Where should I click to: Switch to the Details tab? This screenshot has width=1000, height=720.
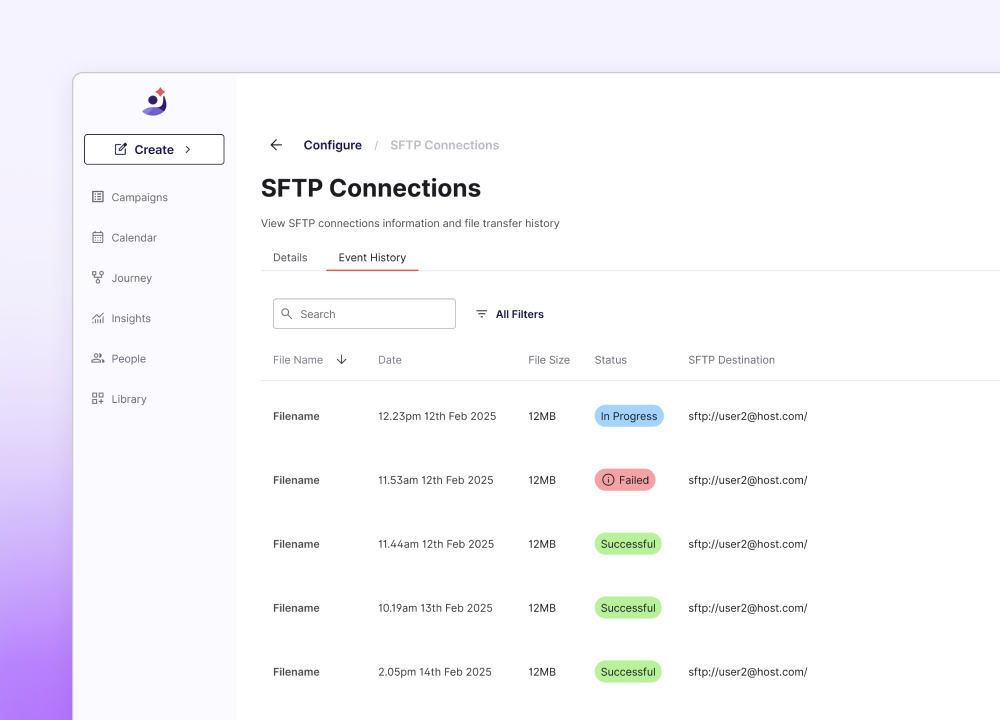click(x=290, y=257)
